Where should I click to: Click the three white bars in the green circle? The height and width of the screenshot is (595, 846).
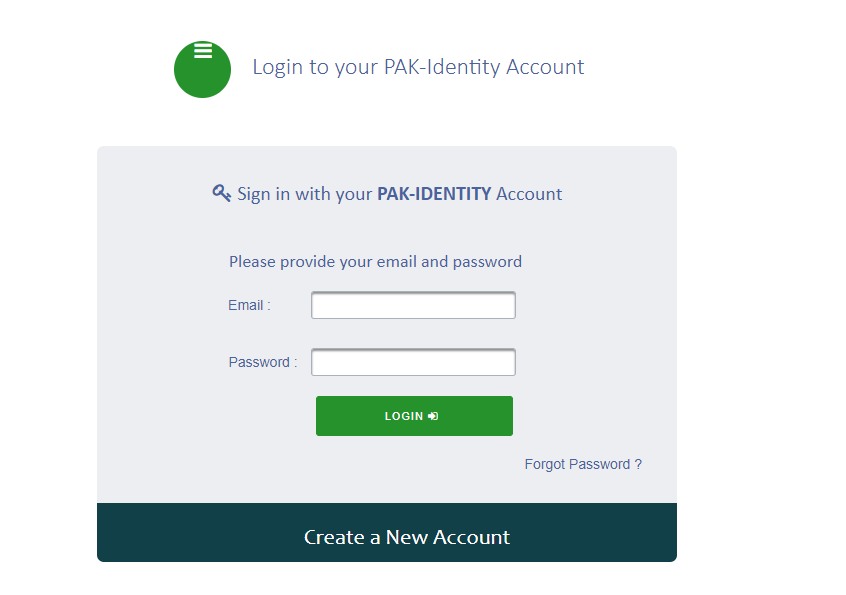coord(203,51)
